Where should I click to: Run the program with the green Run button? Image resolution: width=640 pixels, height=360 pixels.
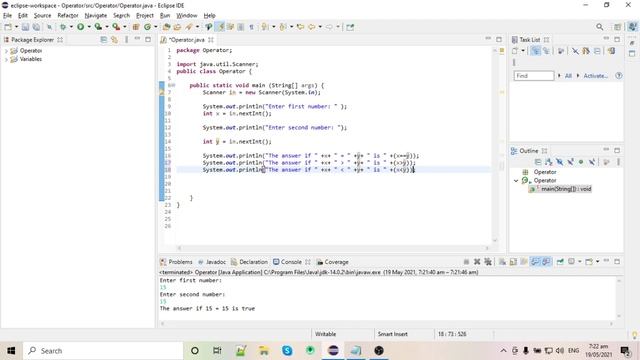pos(80,27)
